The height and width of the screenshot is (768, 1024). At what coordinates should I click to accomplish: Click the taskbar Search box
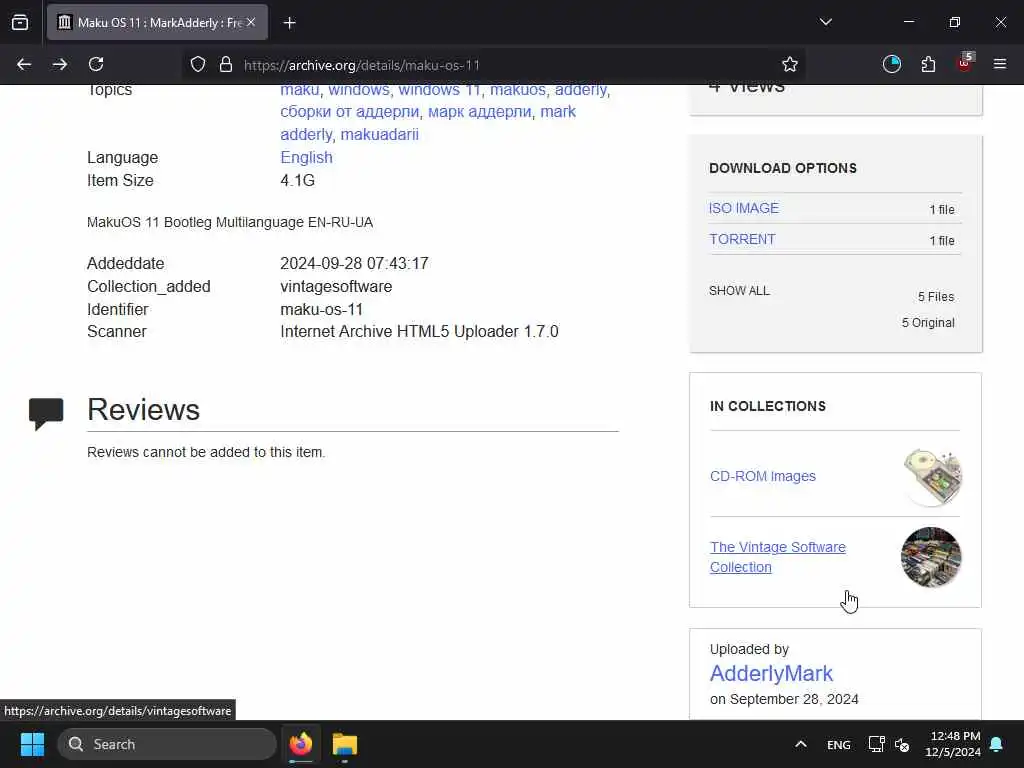coord(167,744)
